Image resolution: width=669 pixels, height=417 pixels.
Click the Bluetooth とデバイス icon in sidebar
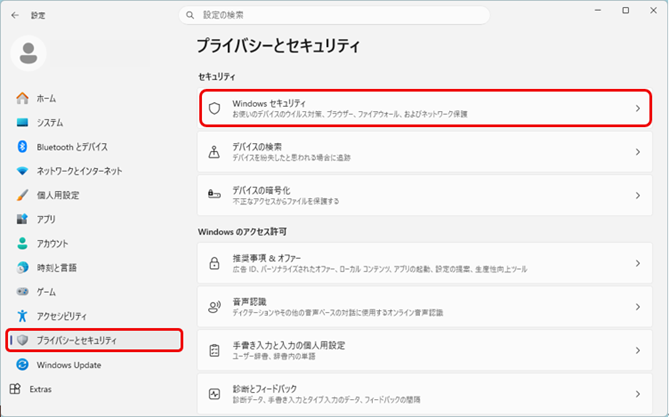pos(22,146)
